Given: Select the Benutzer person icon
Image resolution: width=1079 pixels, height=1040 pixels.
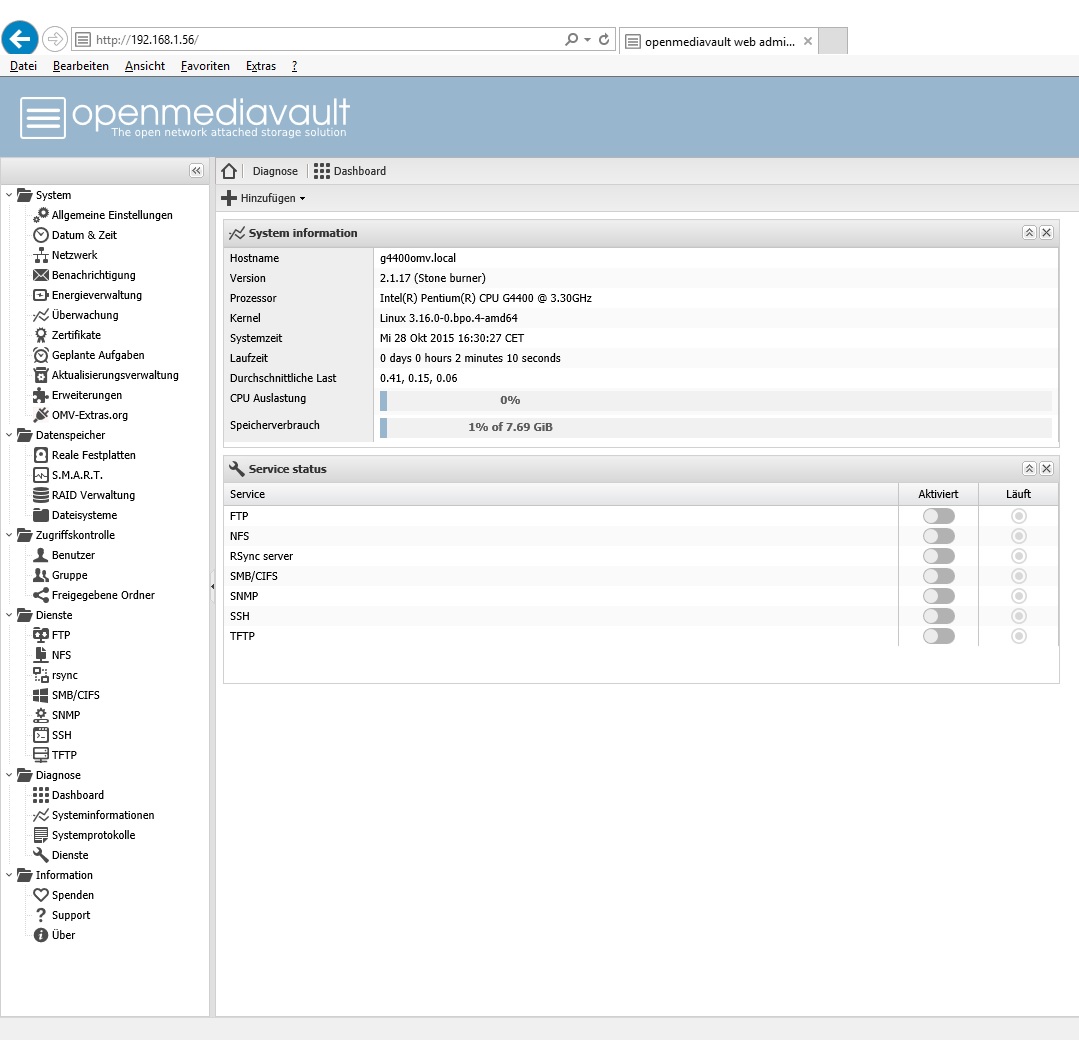Looking at the screenshot, I should pyautogui.click(x=41, y=555).
